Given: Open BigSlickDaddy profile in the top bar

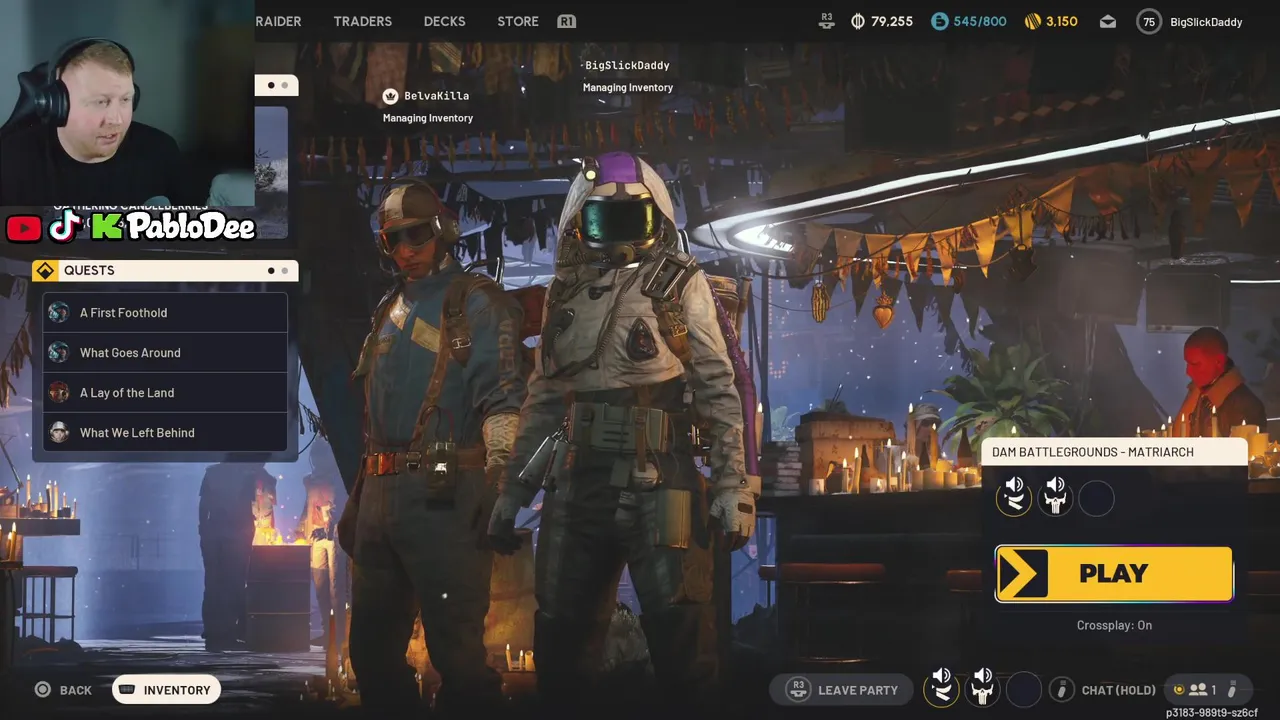Looking at the screenshot, I should coord(1206,21).
